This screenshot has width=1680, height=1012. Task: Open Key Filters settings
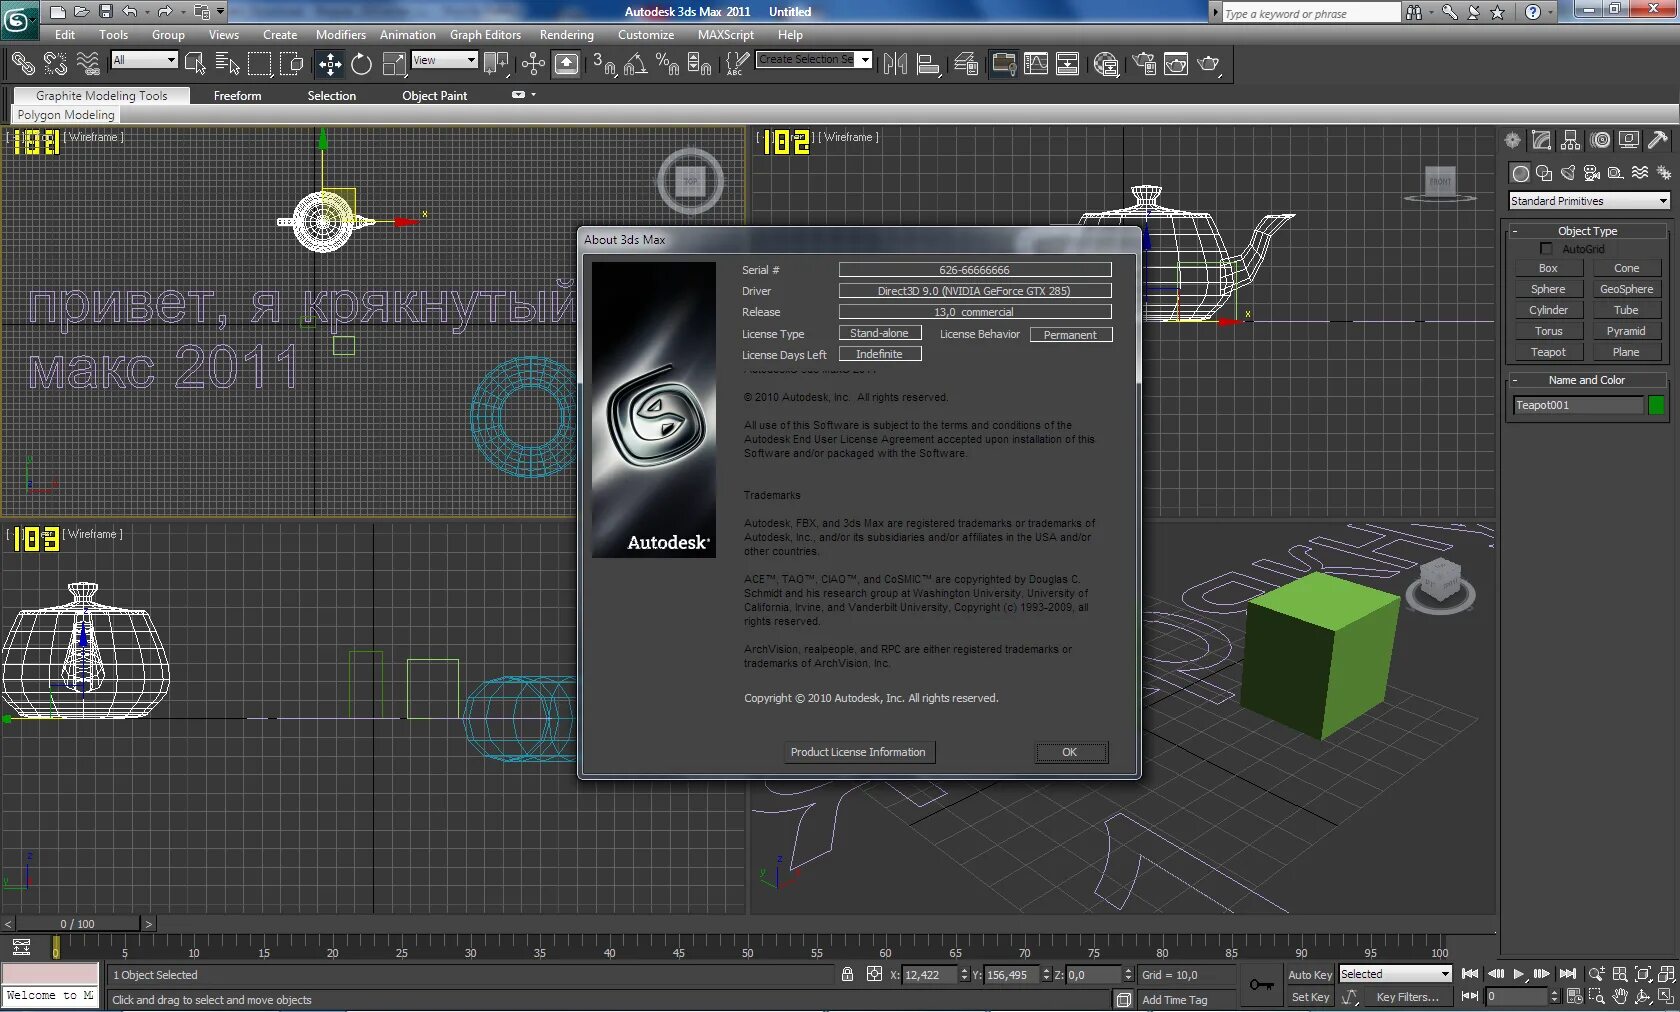(1407, 997)
